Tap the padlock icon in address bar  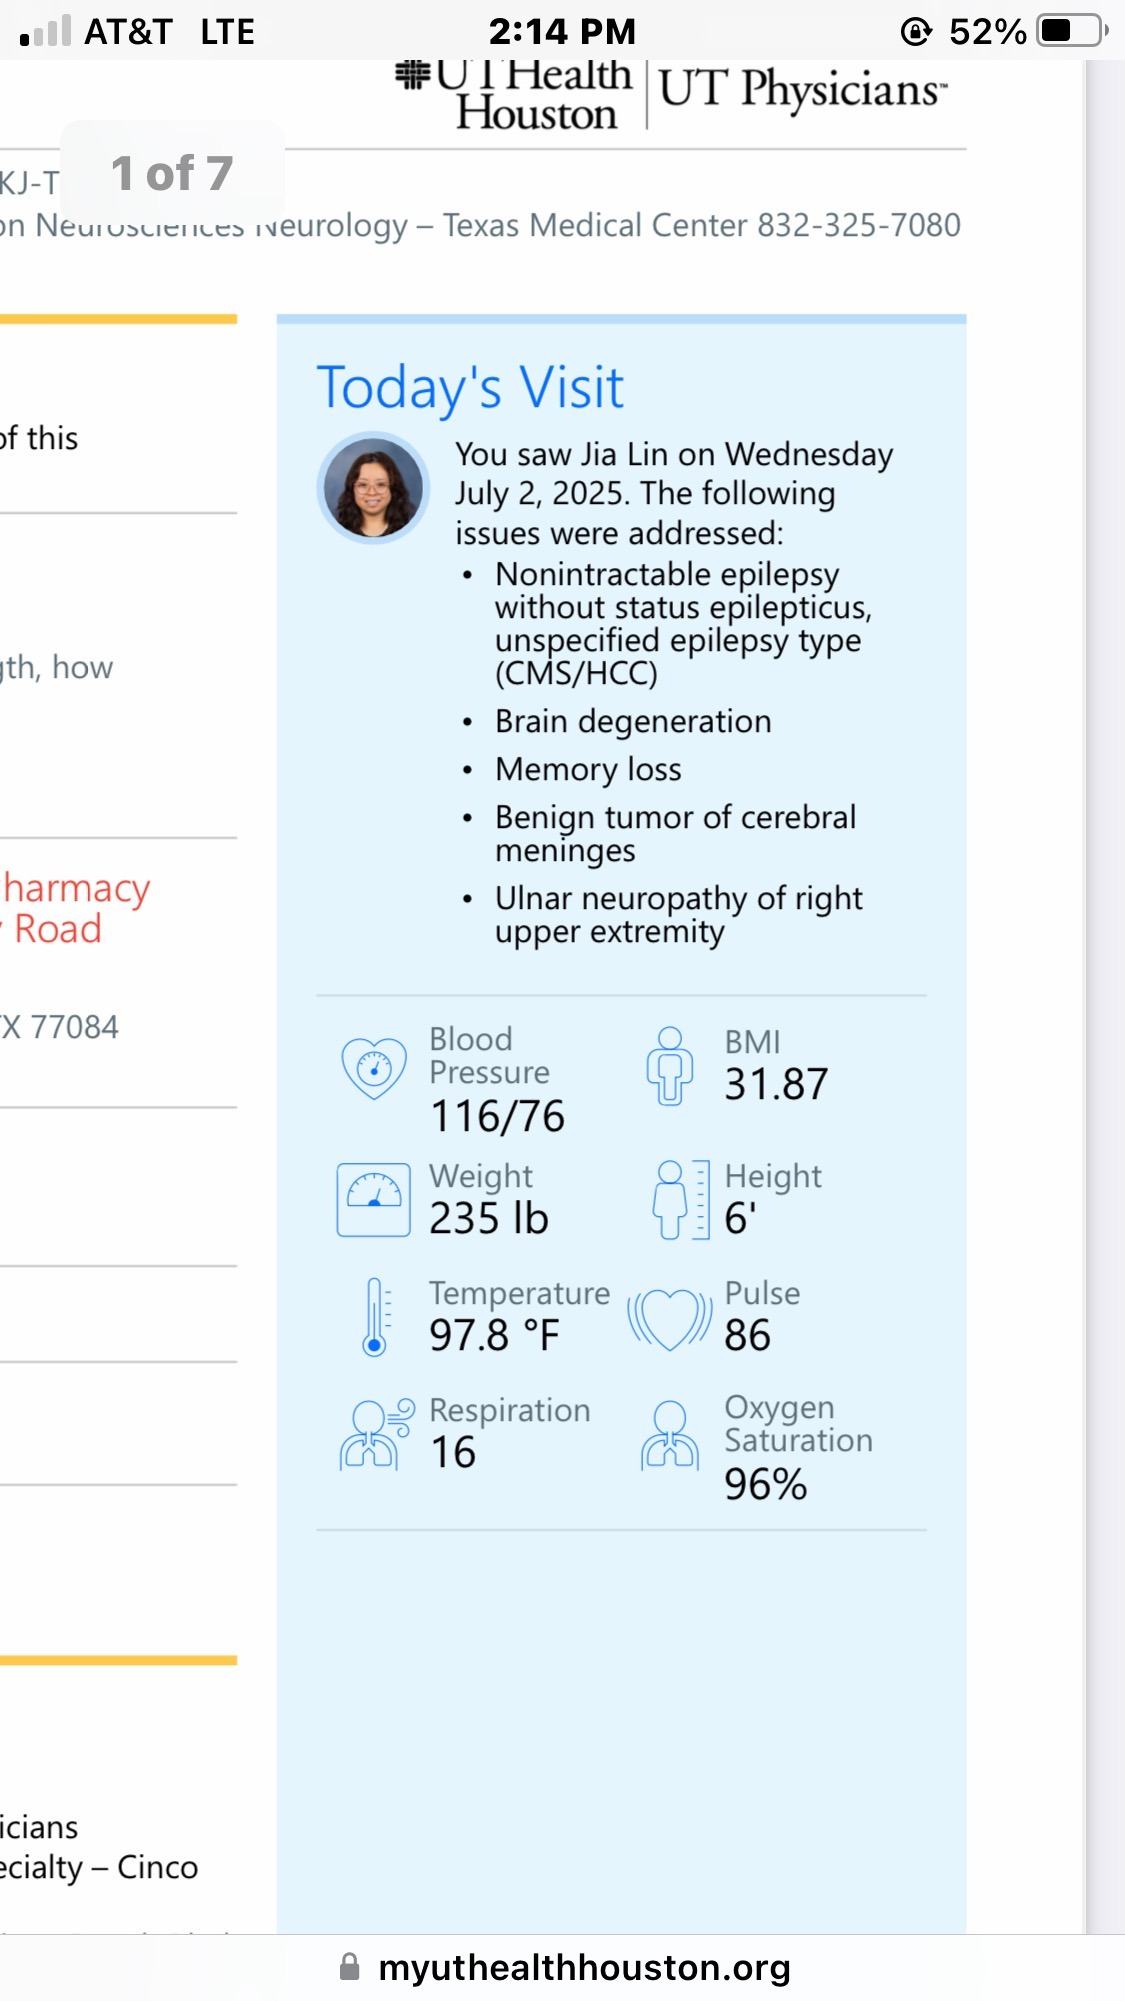[x=349, y=1967]
